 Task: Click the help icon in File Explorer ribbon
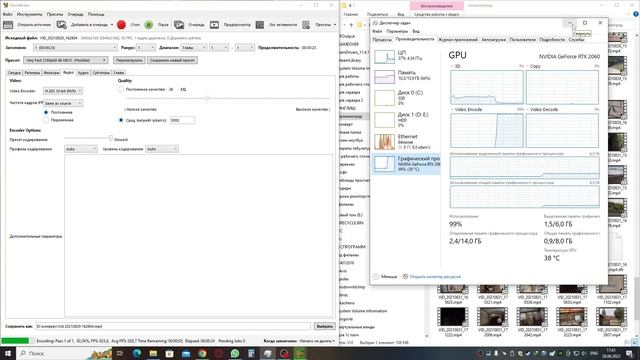636,14
